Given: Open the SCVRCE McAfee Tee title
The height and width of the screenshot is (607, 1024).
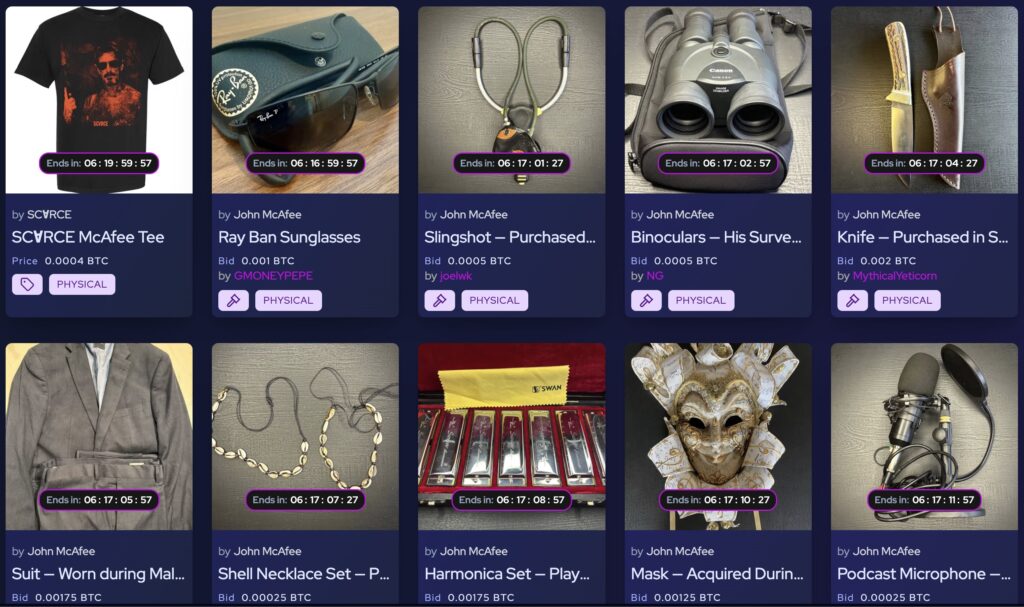Looking at the screenshot, I should [88, 237].
